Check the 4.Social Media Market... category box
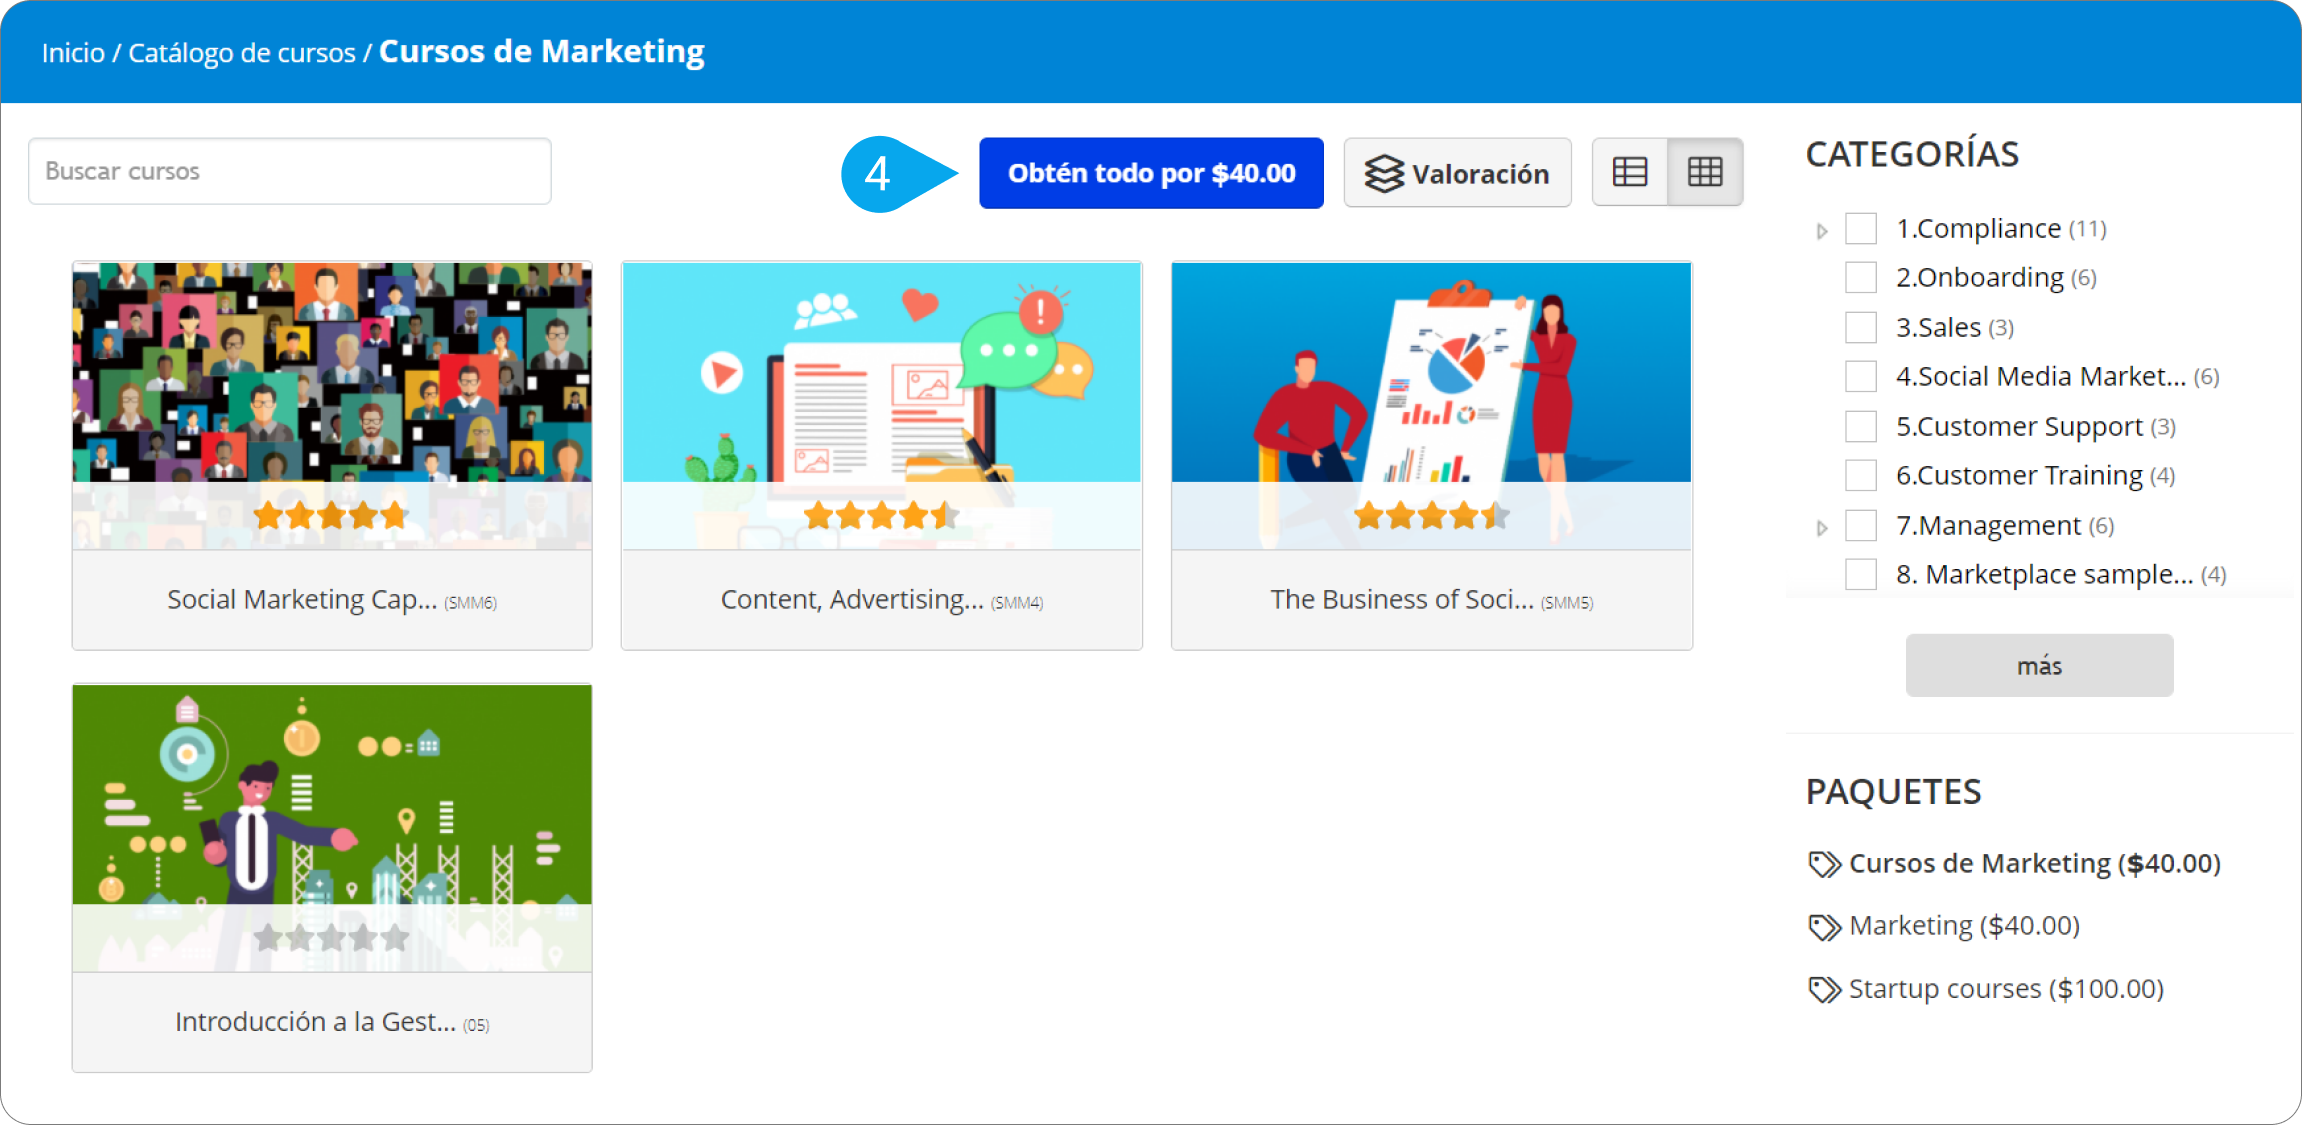 pos(1861,376)
